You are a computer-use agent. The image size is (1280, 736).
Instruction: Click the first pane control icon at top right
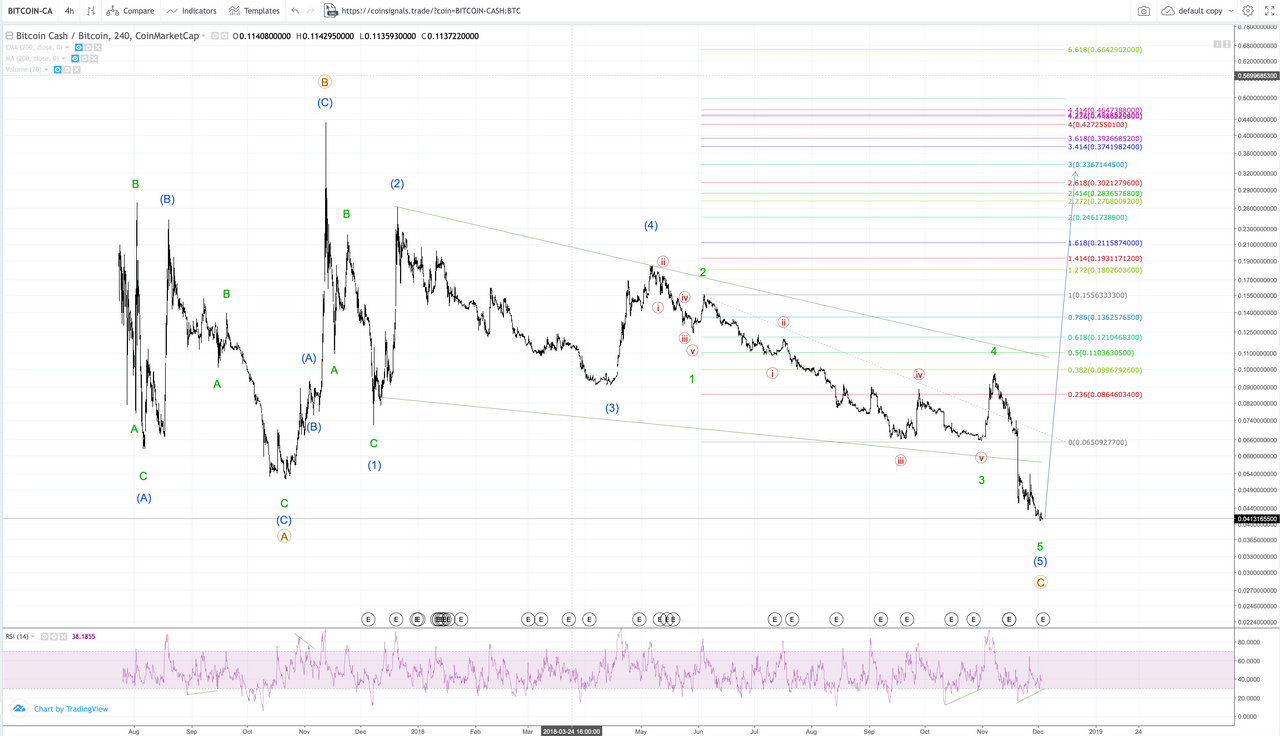coord(1216,44)
